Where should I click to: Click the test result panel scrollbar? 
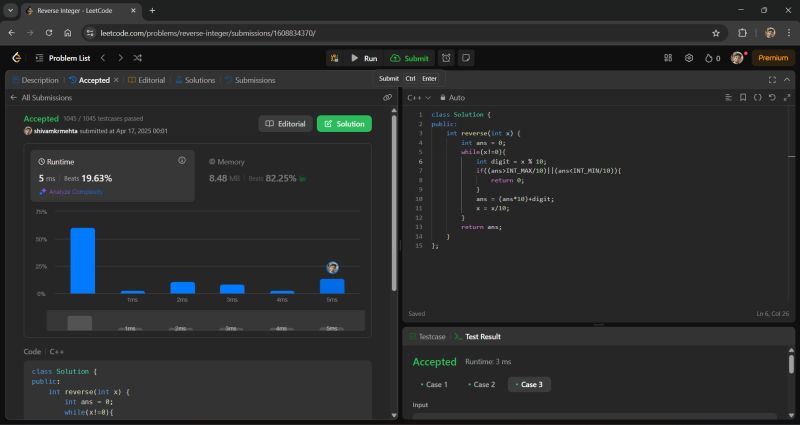pyautogui.click(x=791, y=364)
